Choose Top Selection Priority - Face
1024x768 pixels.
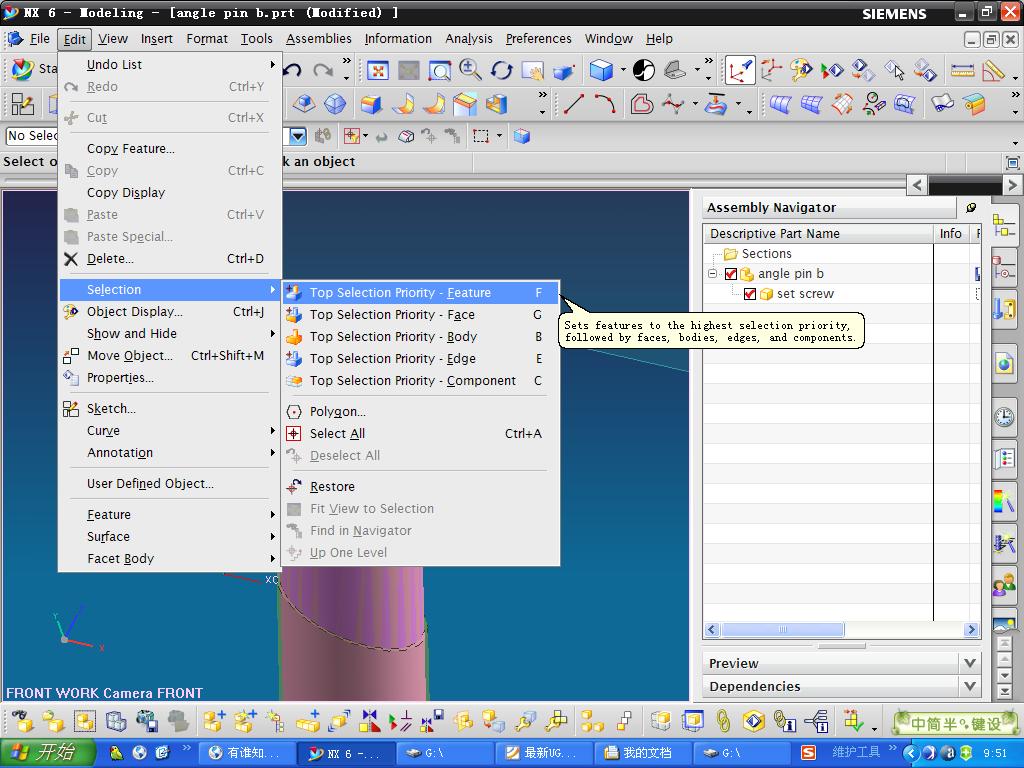pos(421,315)
